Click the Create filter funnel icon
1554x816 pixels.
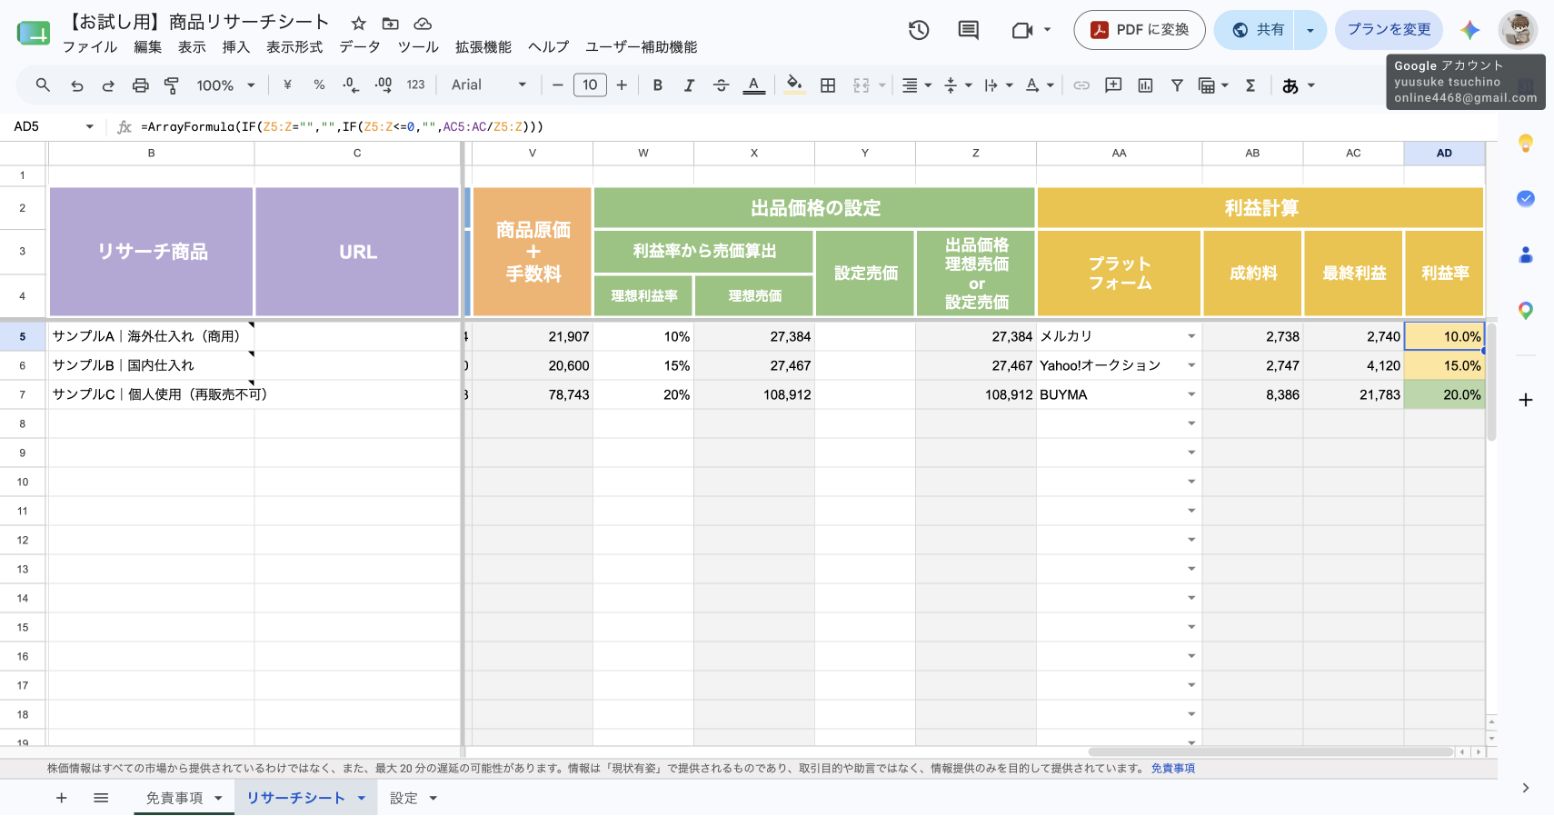[x=1177, y=85]
